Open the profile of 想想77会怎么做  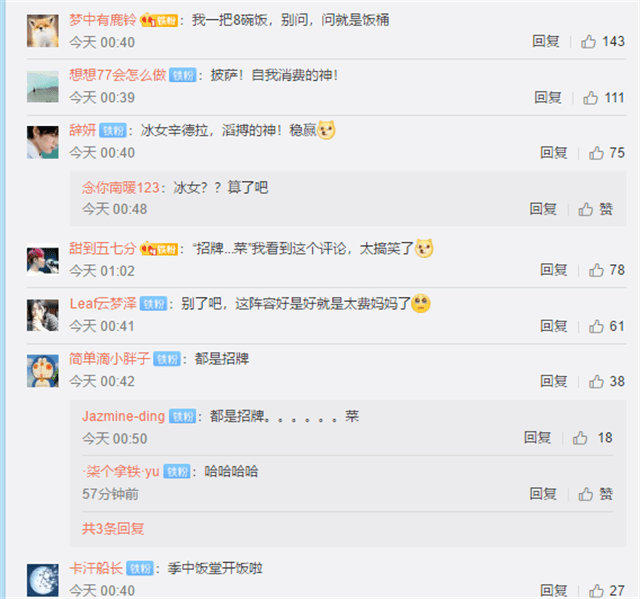[118, 75]
